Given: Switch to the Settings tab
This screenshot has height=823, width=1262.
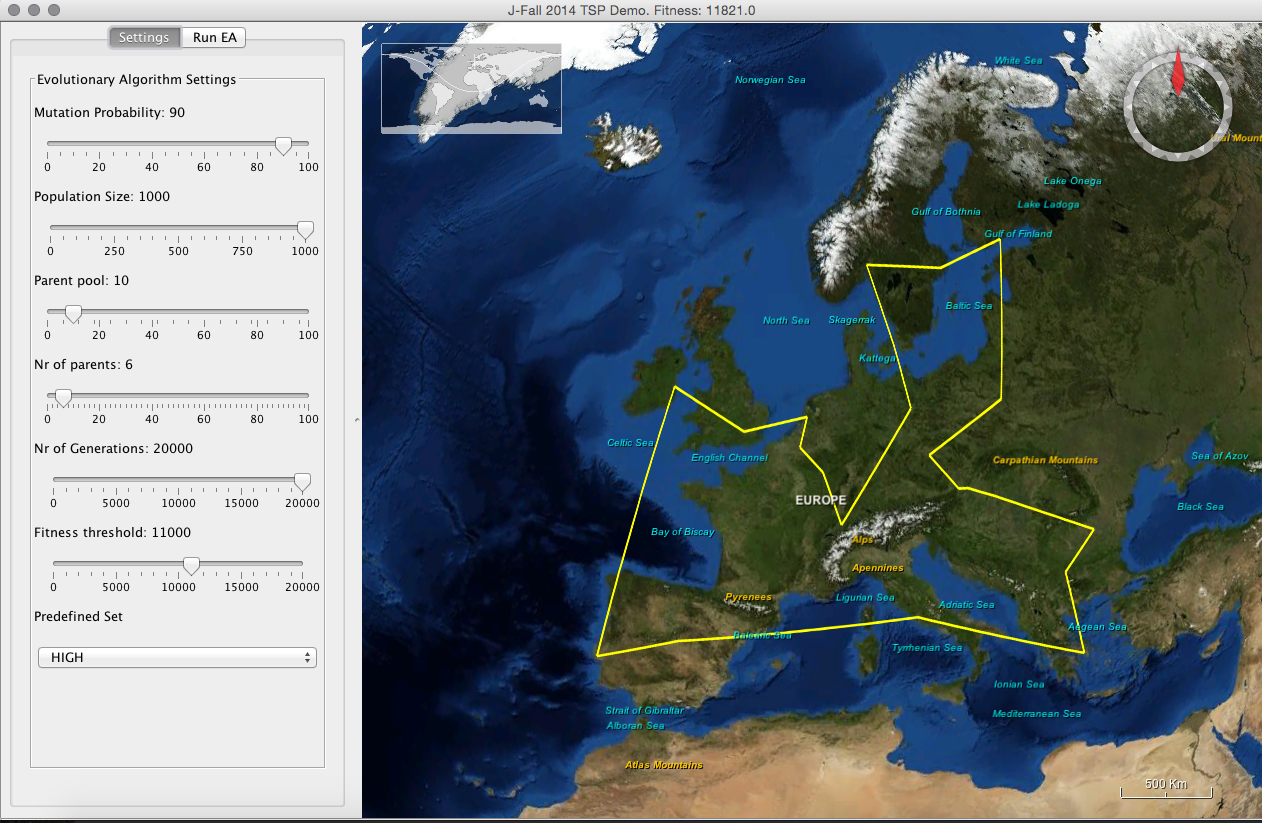Looking at the screenshot, I should point(144,38).
